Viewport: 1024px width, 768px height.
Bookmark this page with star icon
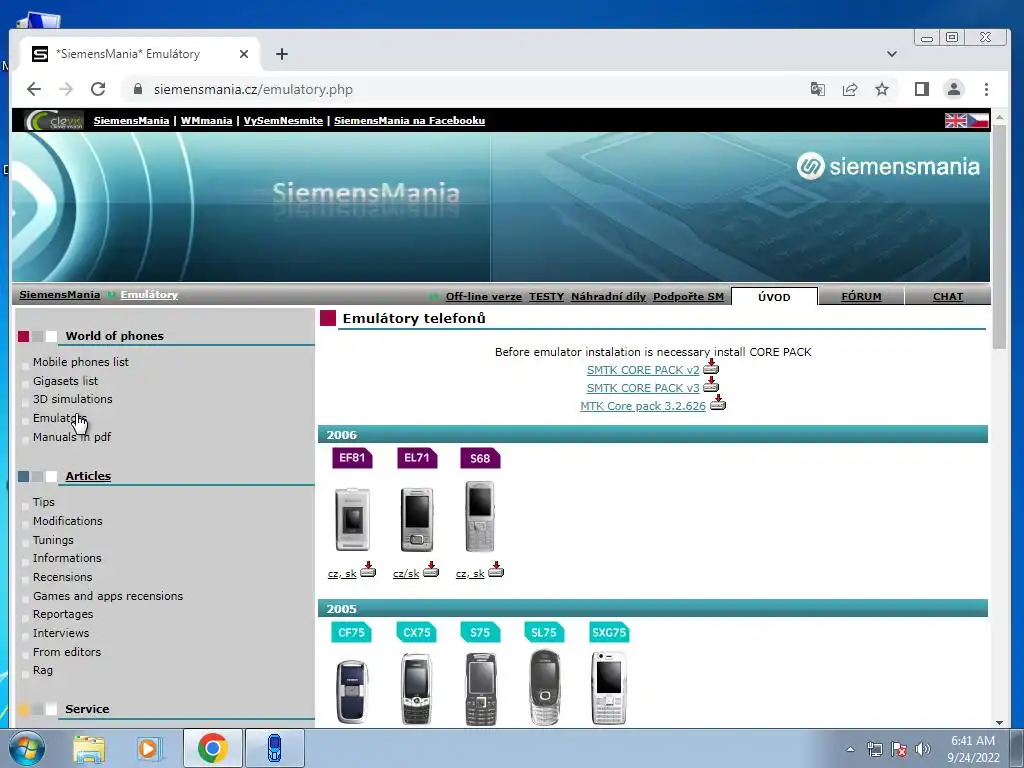click(882, 89)
